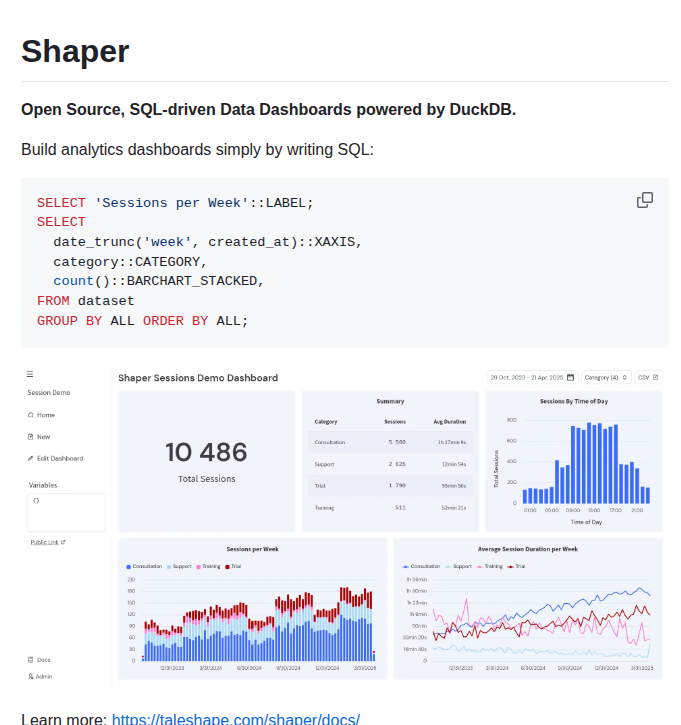The width and height of the screenshot is (681, 725).
Task: Open the taleshape.com shaper docs link
Action: (235, 719)
